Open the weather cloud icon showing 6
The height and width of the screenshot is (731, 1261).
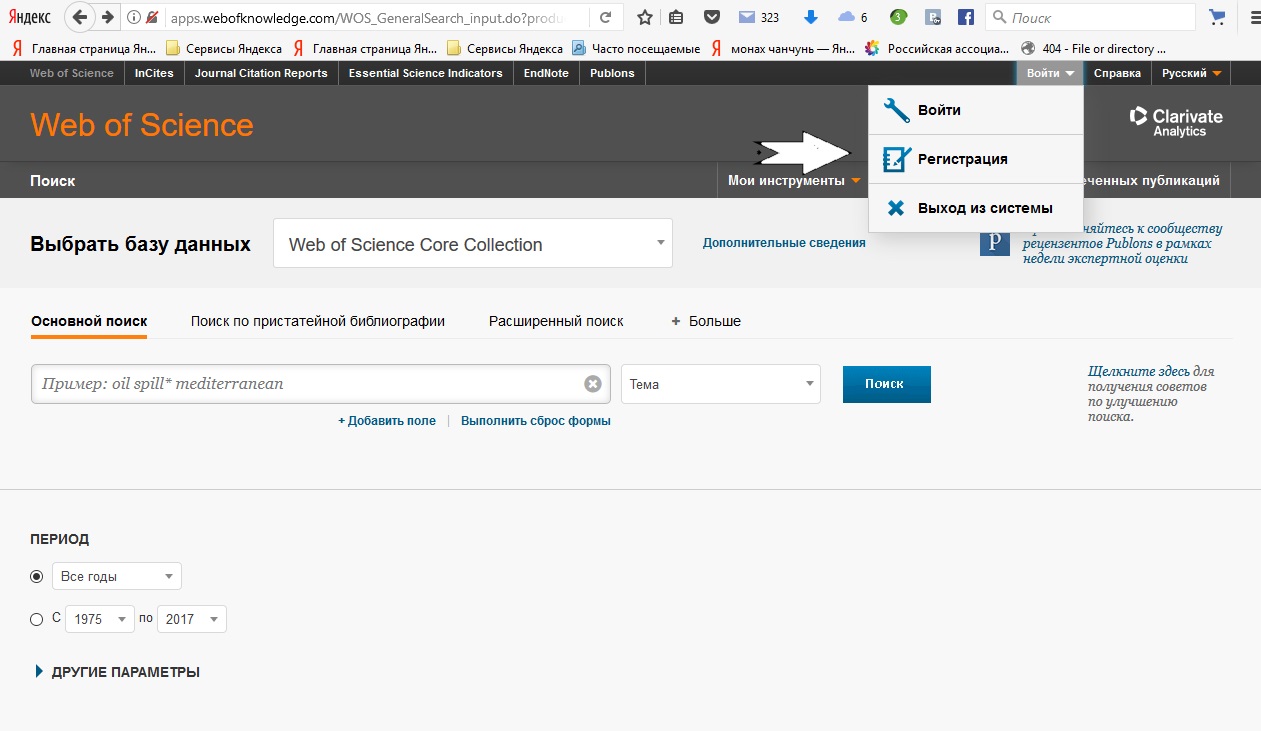coord(853,17)
